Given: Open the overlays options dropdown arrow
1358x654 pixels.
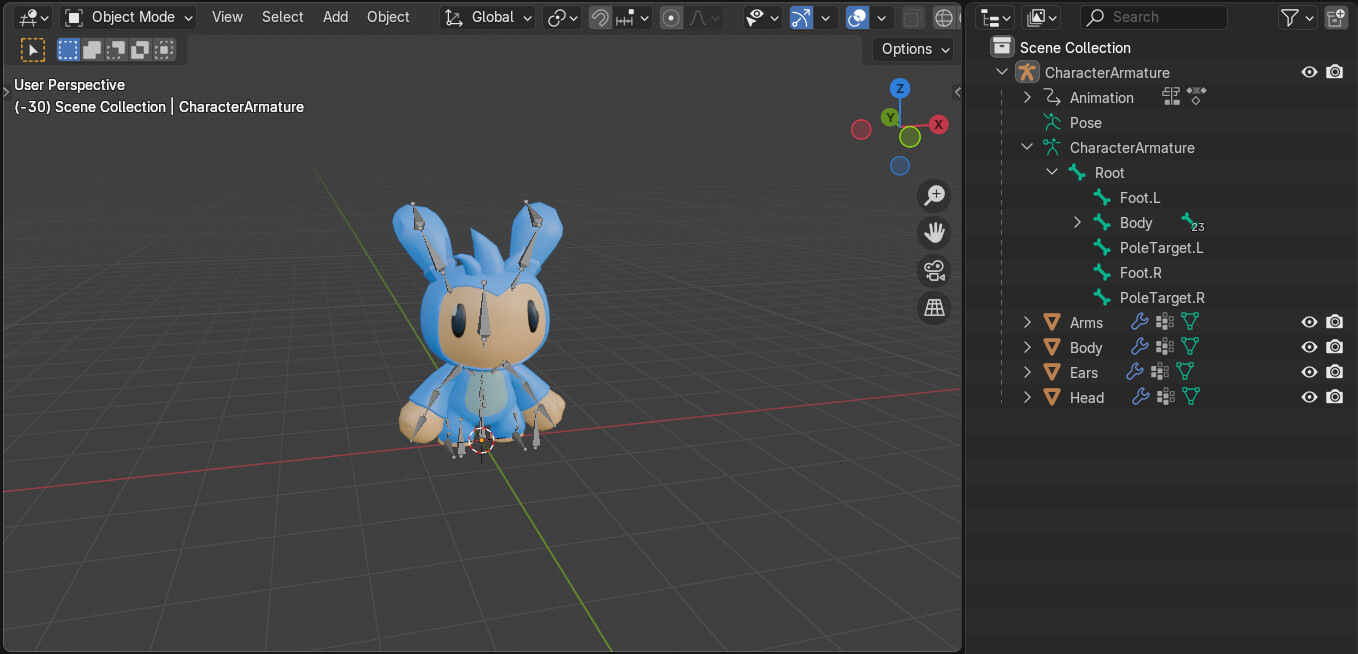Looking at the screenshot, I should [881, 17].
